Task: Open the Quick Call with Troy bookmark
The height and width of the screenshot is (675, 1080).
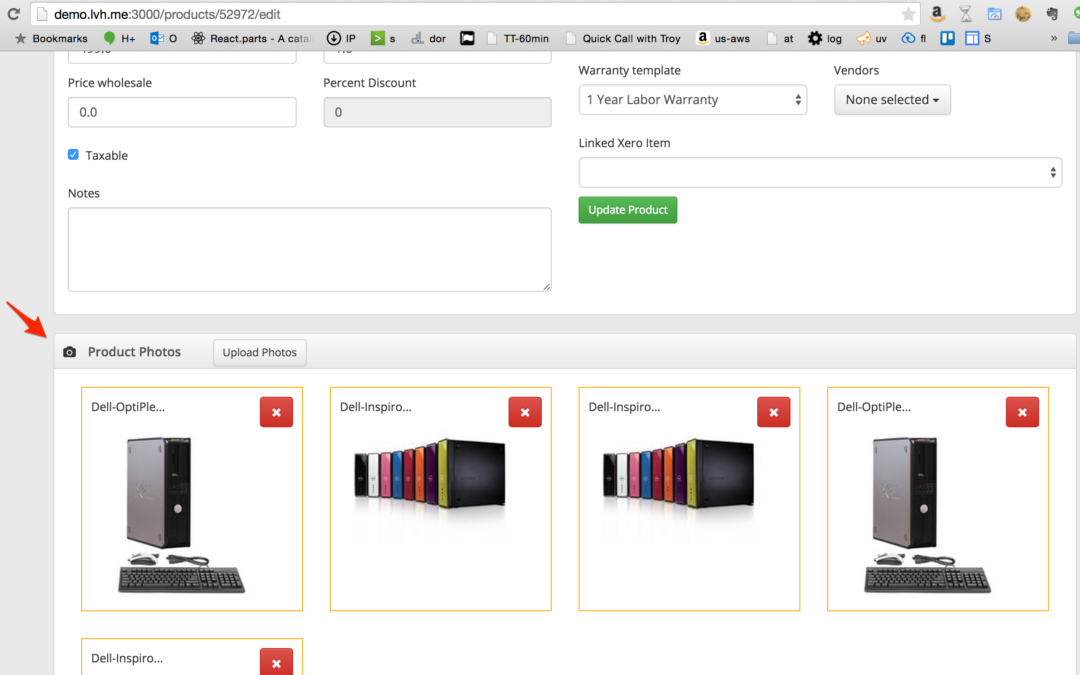Action: pos(623,39)
